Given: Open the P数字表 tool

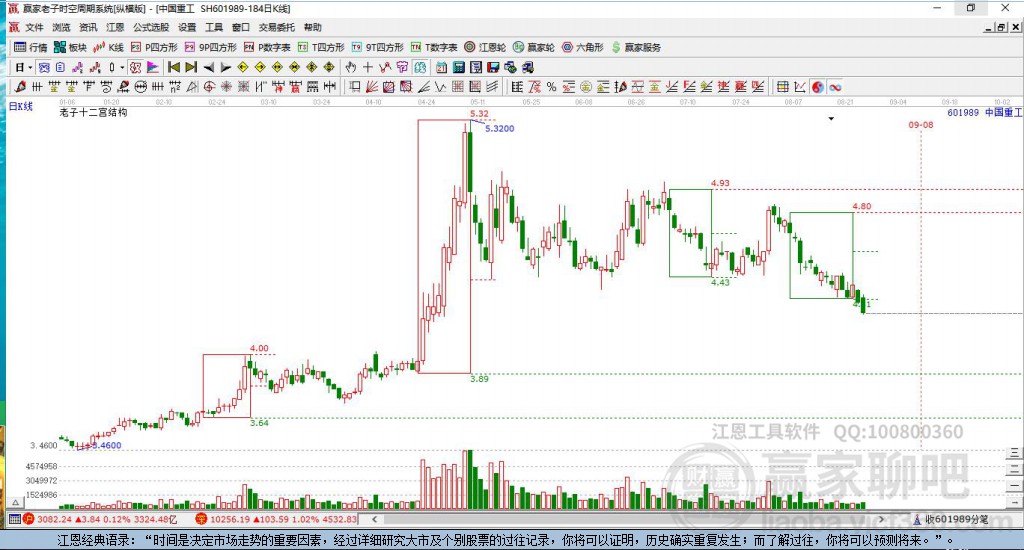Looking at the screenshot, I should tap(267, 47).
